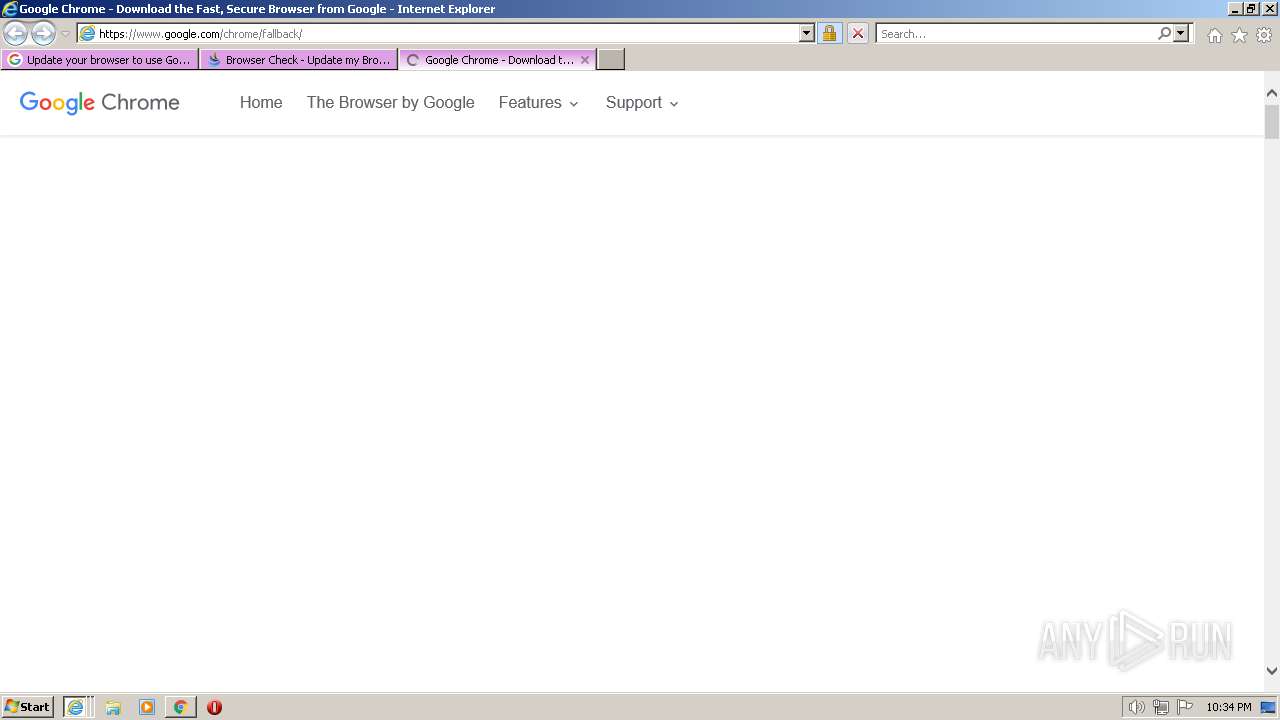
Task: Open the Chrome taskbar icon
Action: [181, 707]
